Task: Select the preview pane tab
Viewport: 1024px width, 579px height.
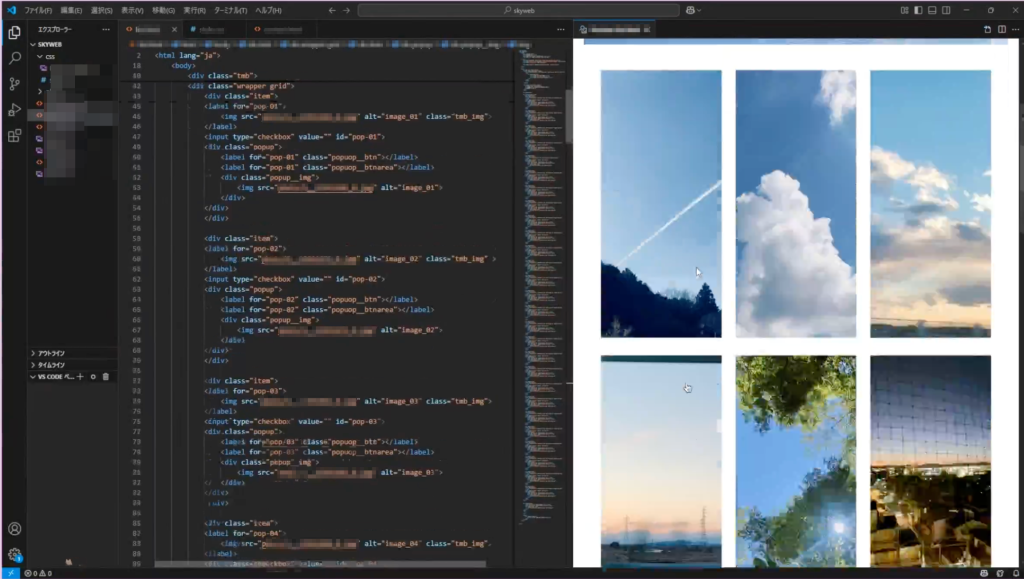Action: tap(615, 29)
